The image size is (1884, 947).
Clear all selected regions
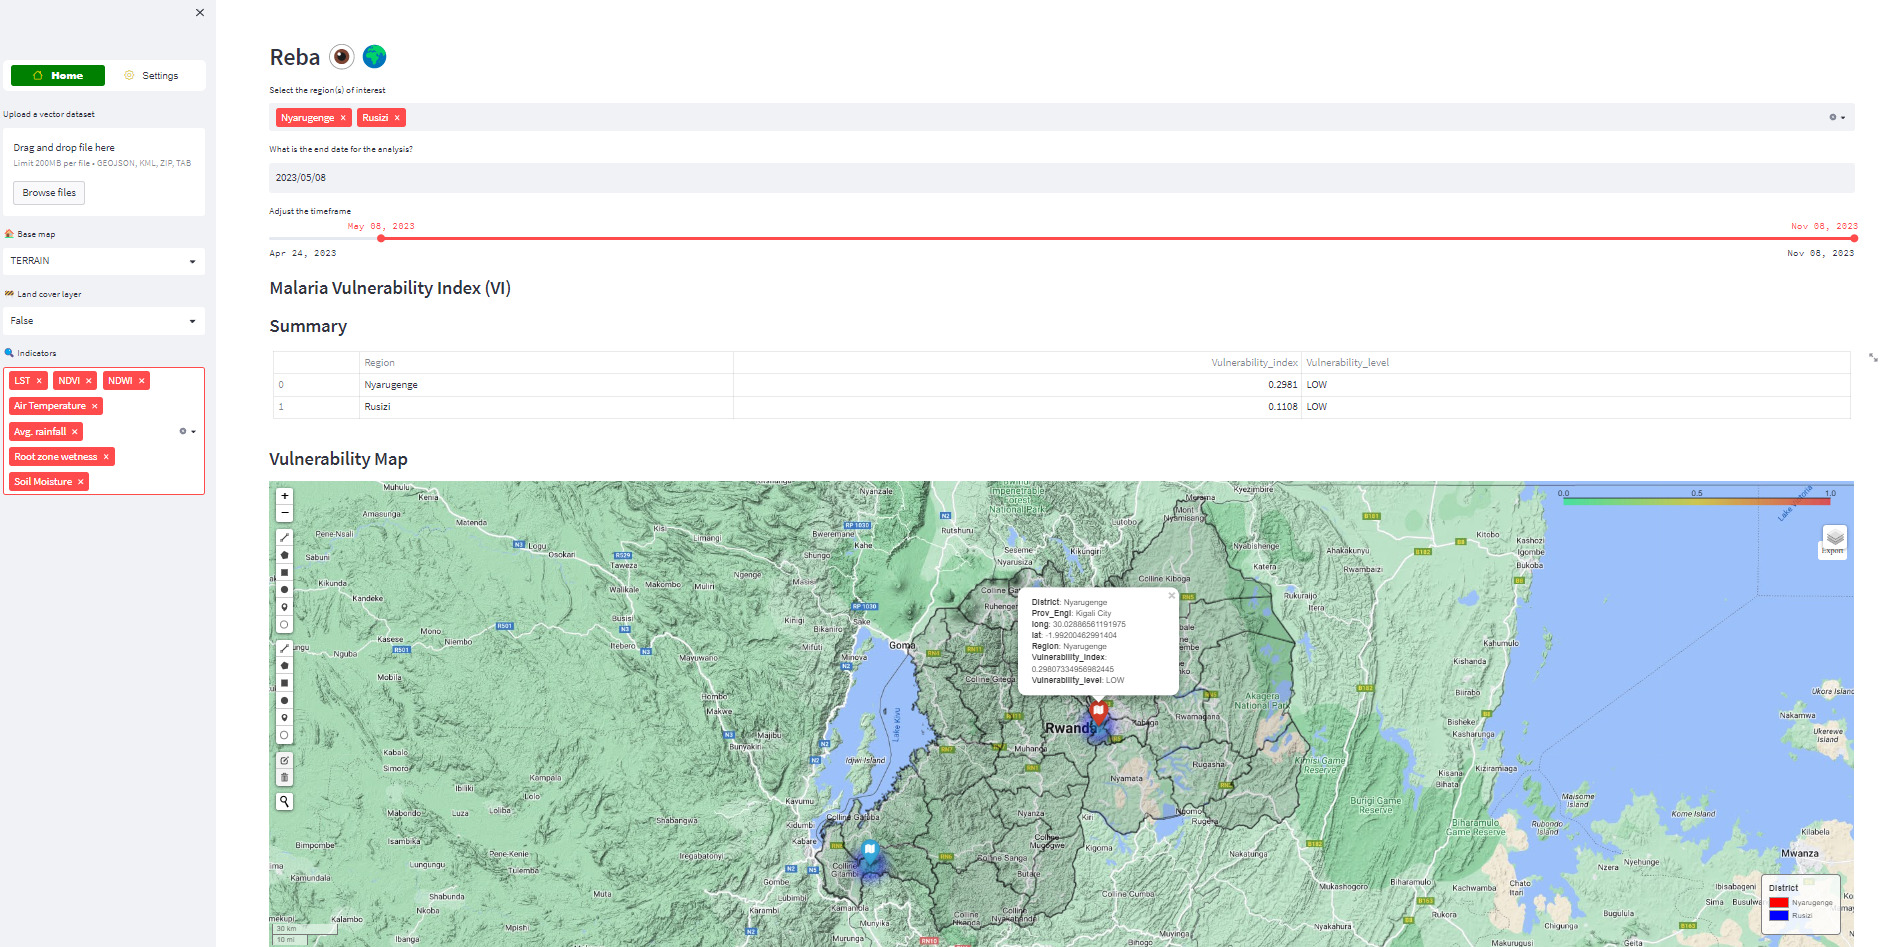pos(1833,118)
